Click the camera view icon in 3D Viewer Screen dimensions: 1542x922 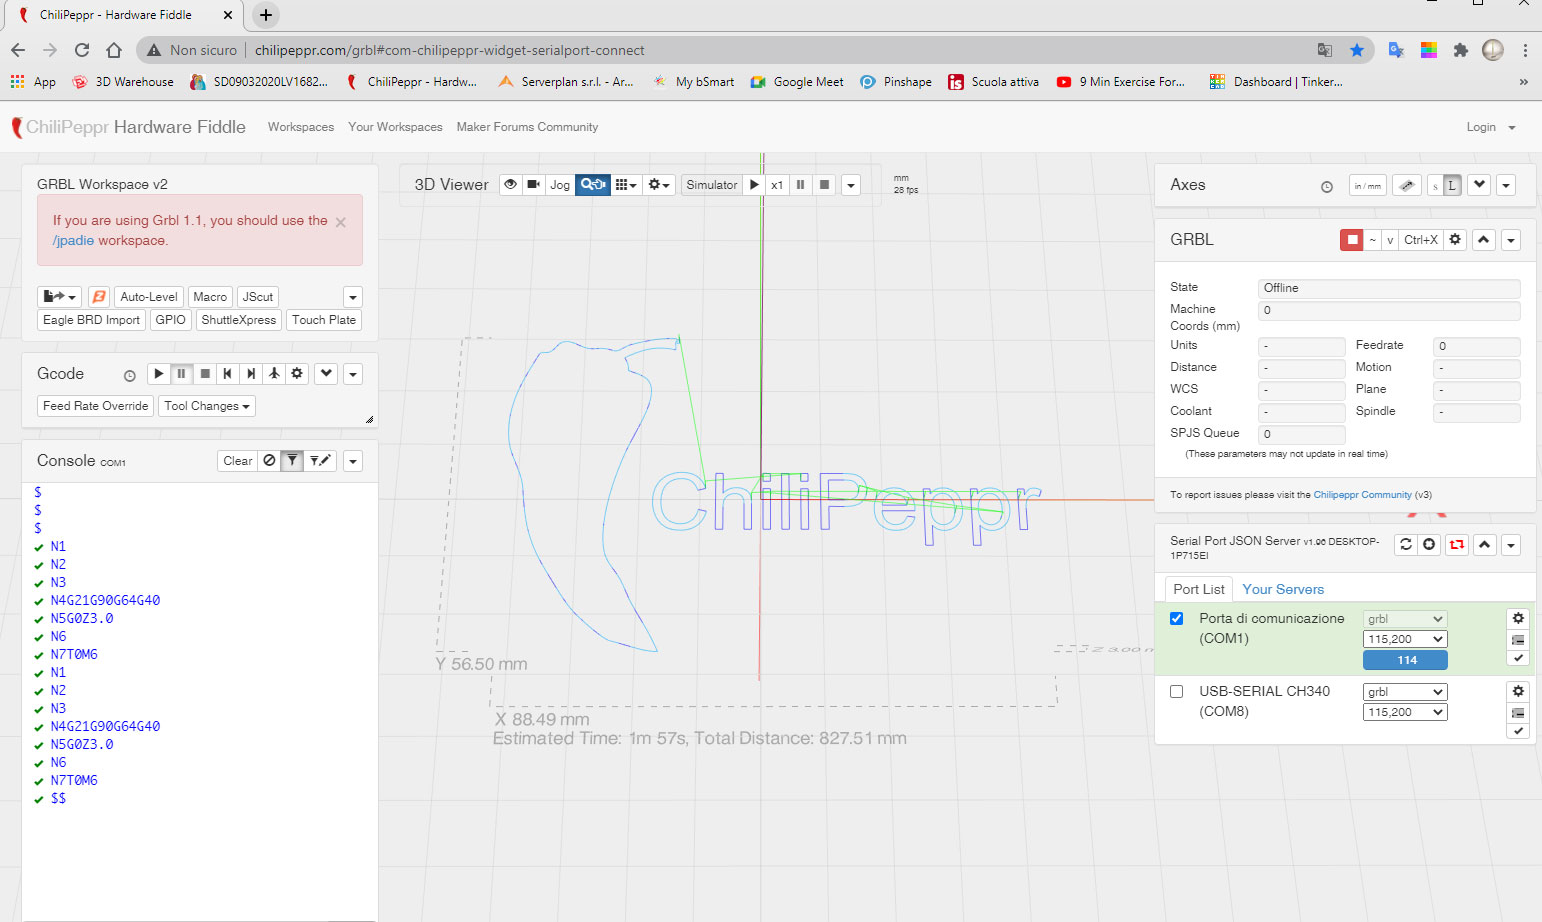(534, 185)
